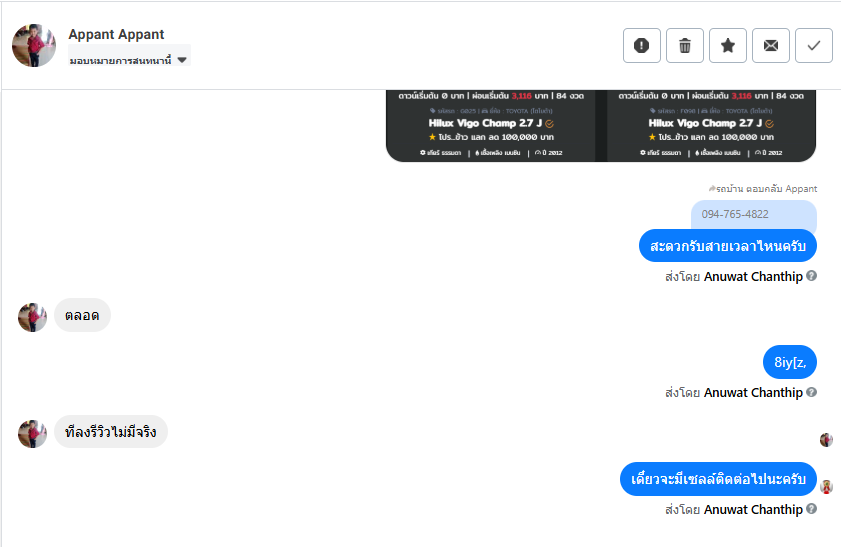This screenshot has height=547, width=841.
Task: Delete conversation with the trash icon
Action: tap(685, 45)
